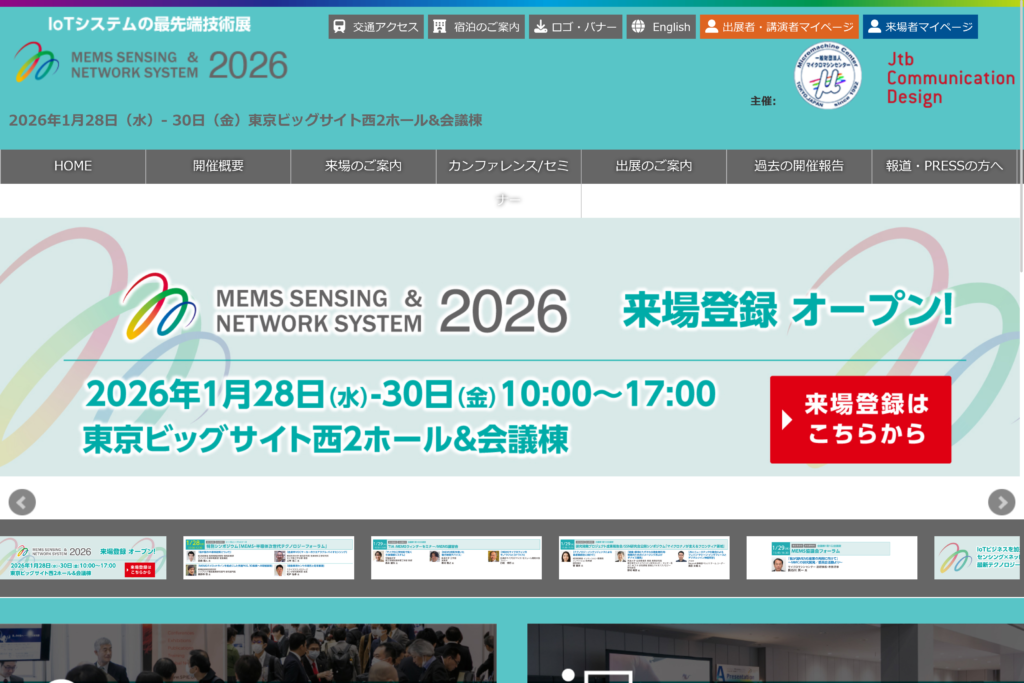Select the MEMS協議会フォーラム slide thumbnail
The height and width of the screenshot is (683, 1024).
831,557
